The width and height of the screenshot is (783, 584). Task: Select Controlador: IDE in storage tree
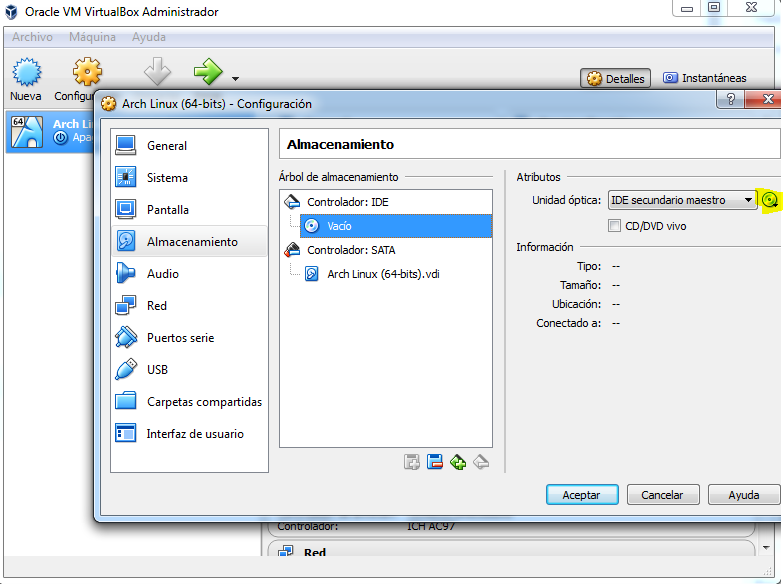346,202
